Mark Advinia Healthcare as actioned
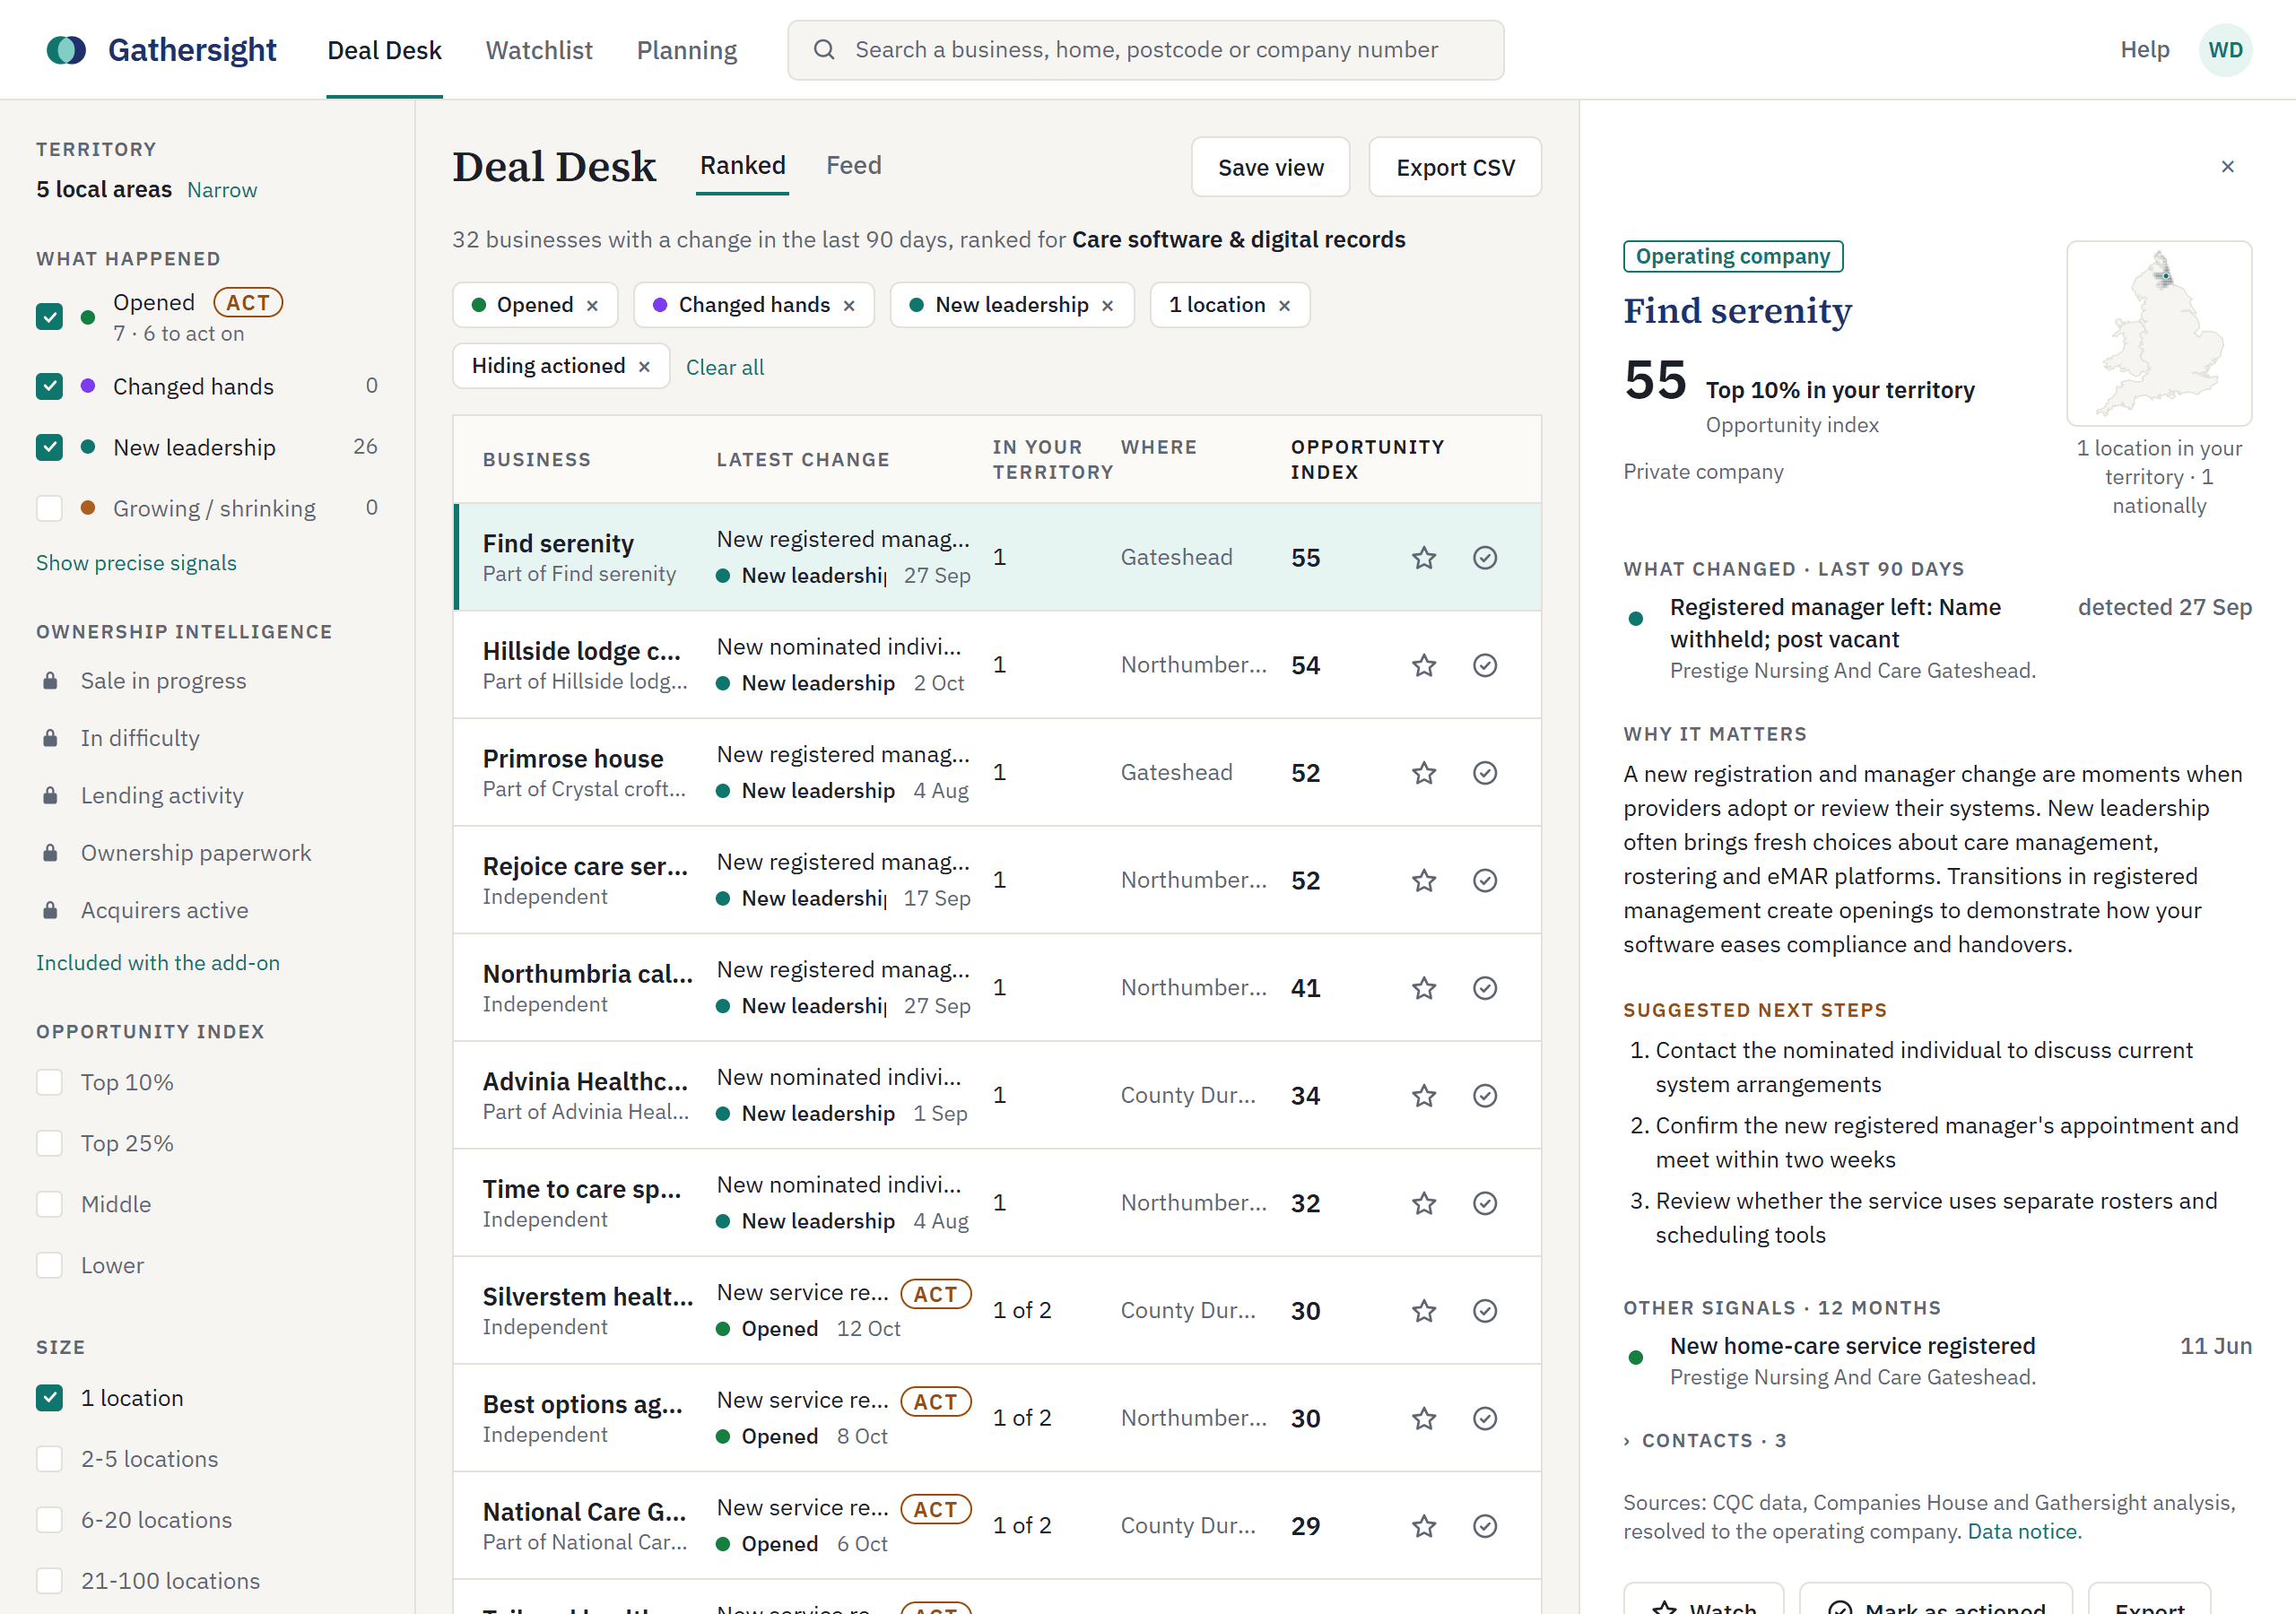Screen dimensions: 2296x1614 coord(1485,1096)
